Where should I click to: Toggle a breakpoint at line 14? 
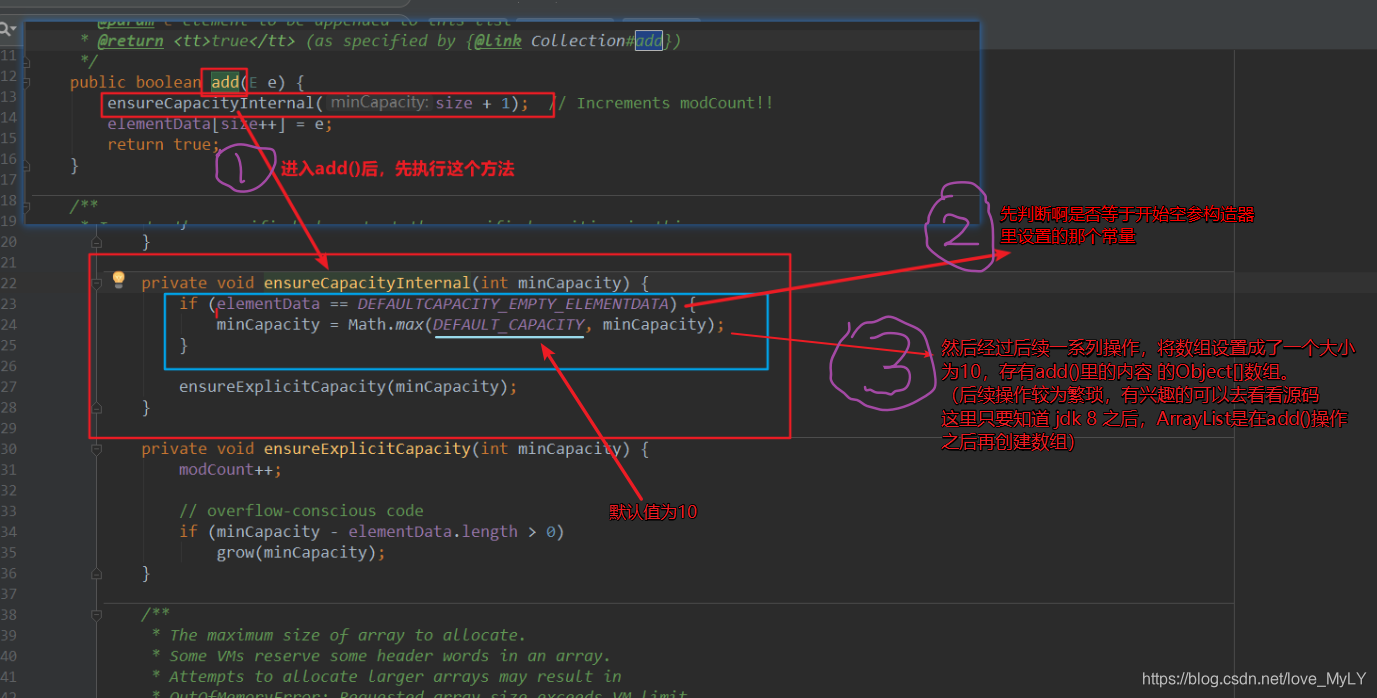point(50,123)
